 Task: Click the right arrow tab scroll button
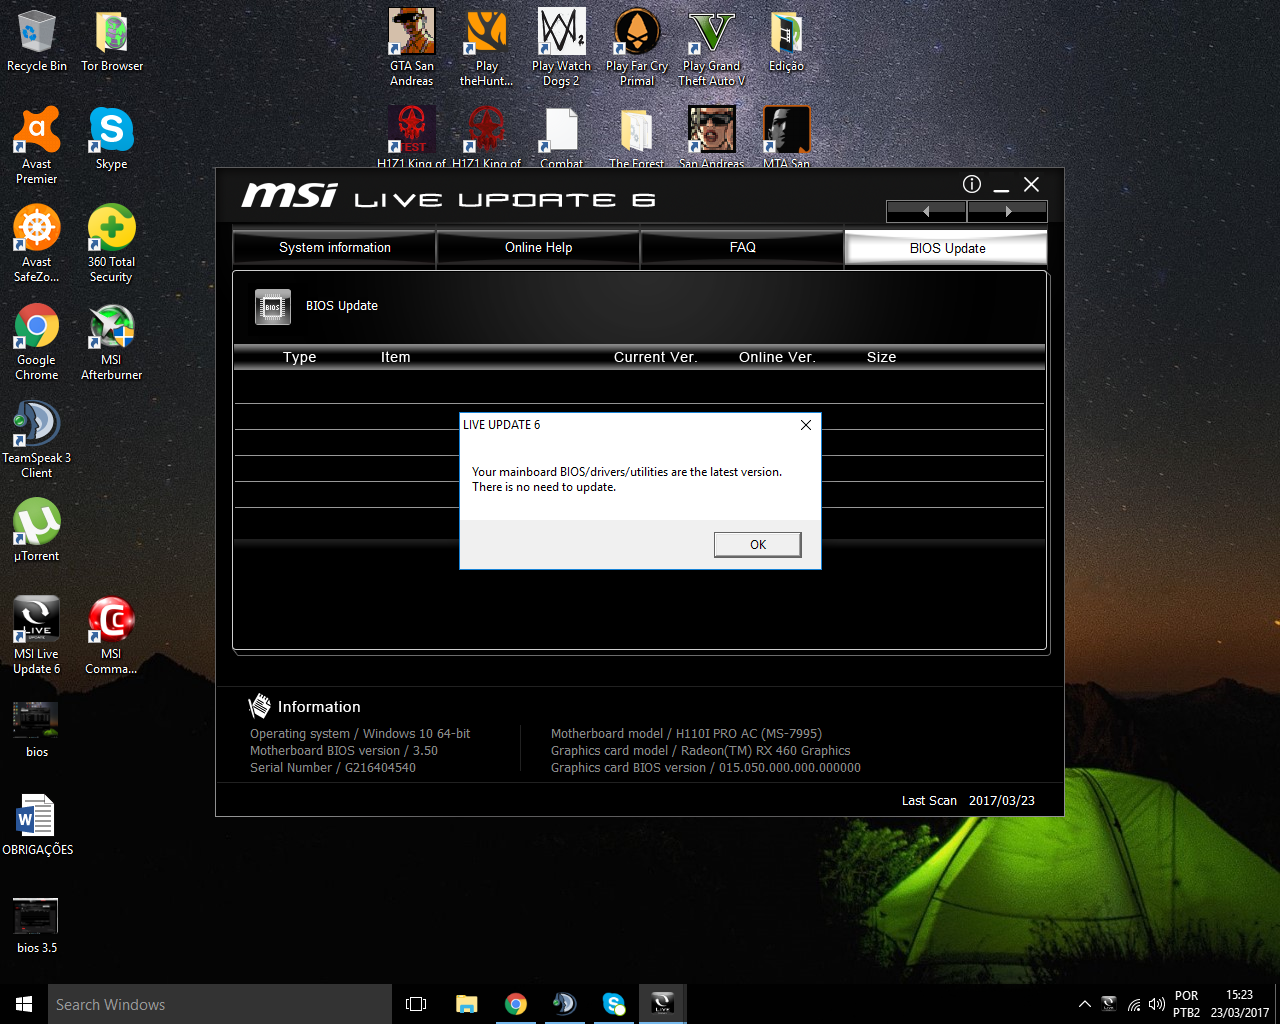coord(1008,211)
